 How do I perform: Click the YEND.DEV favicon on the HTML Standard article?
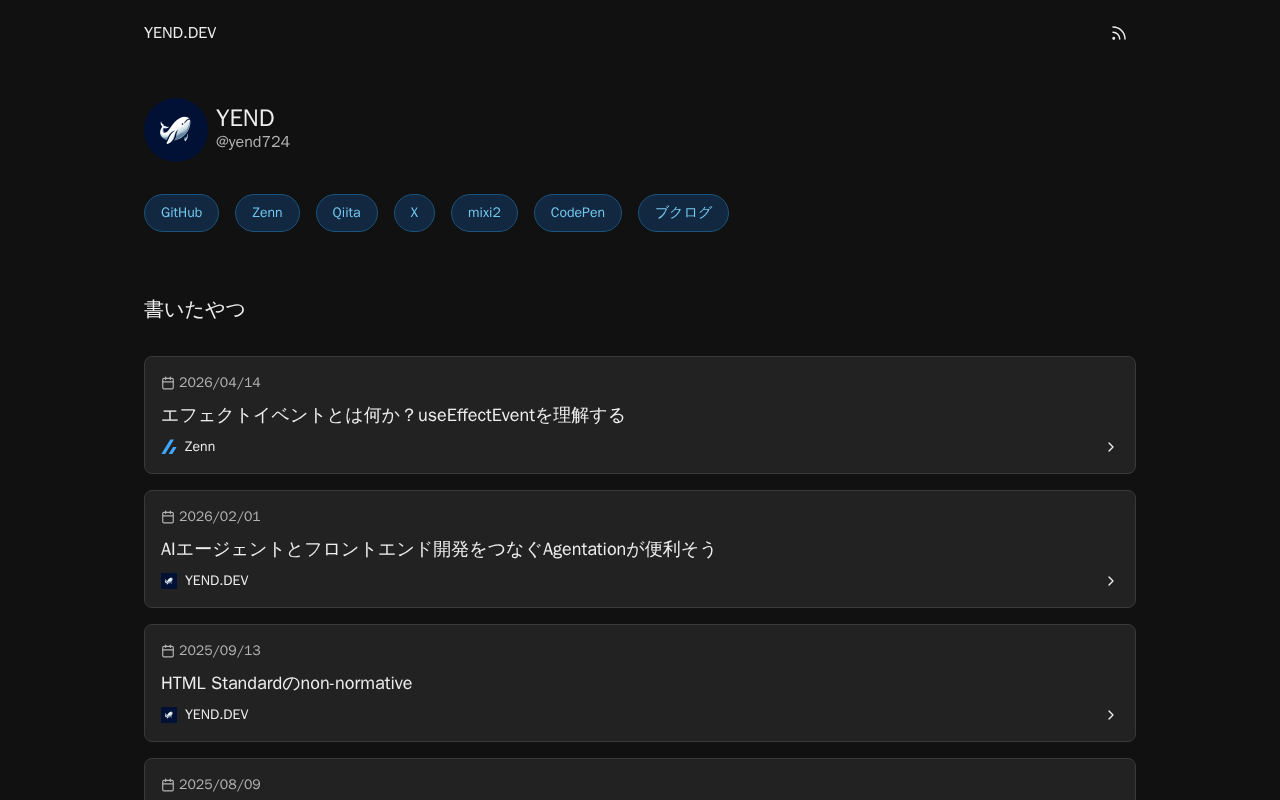pos(169,715)
